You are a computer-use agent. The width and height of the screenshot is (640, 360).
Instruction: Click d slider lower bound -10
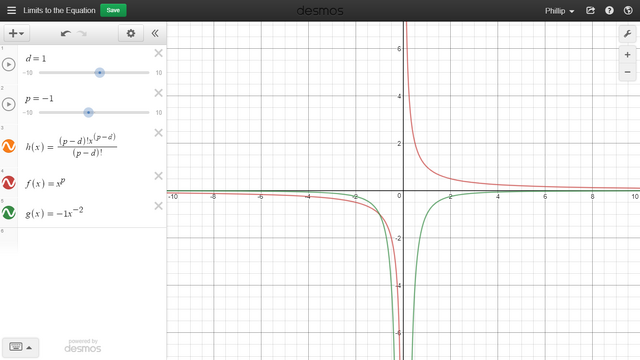click(28, 73)
